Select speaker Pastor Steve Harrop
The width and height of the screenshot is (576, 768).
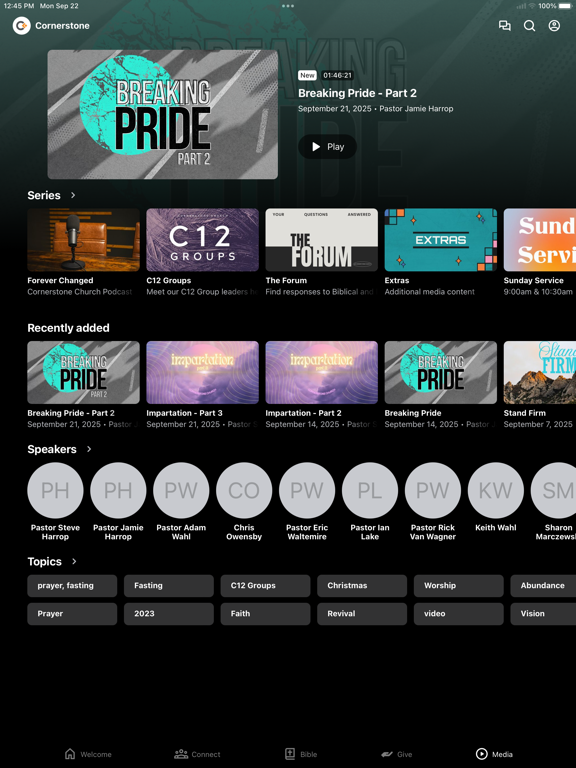[55, 490]
